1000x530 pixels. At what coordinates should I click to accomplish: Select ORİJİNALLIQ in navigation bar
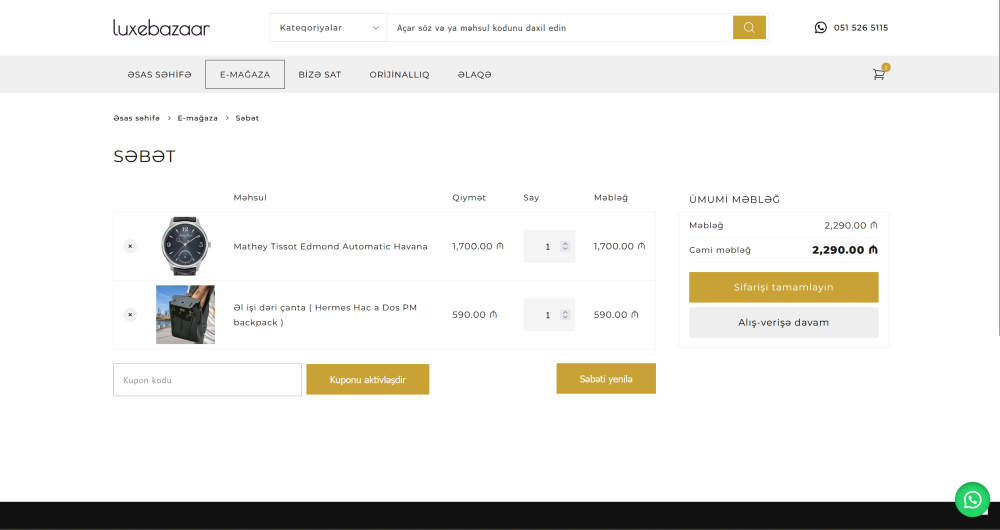[399, 75]
